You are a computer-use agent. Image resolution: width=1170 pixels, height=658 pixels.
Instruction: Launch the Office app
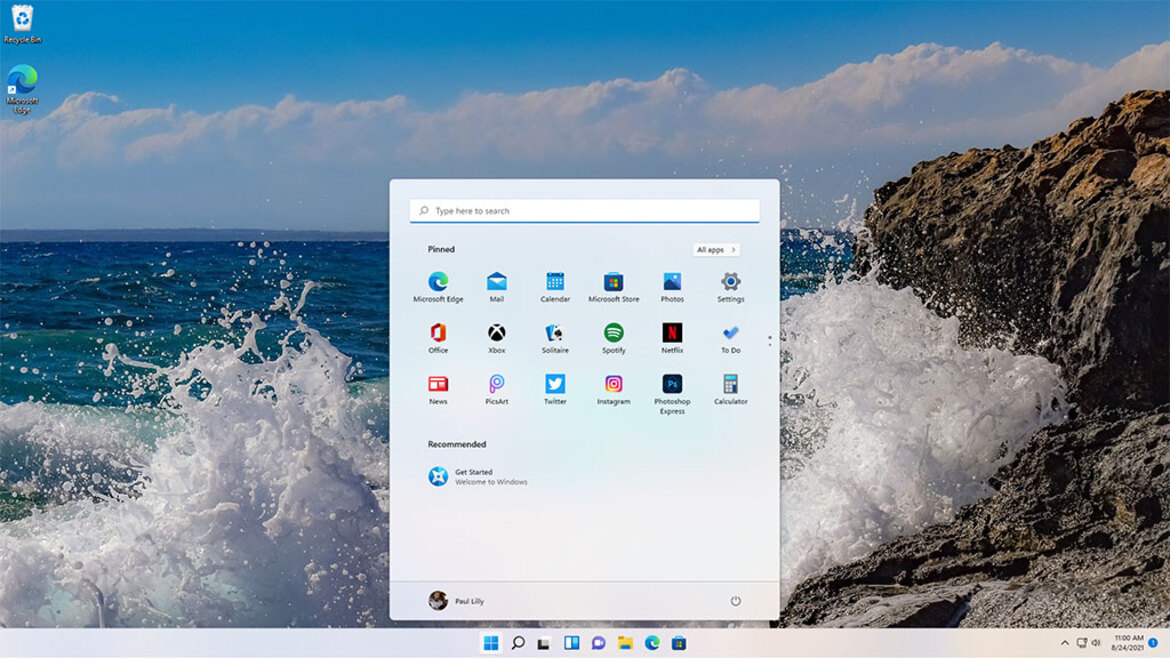[x=438, y=338]
